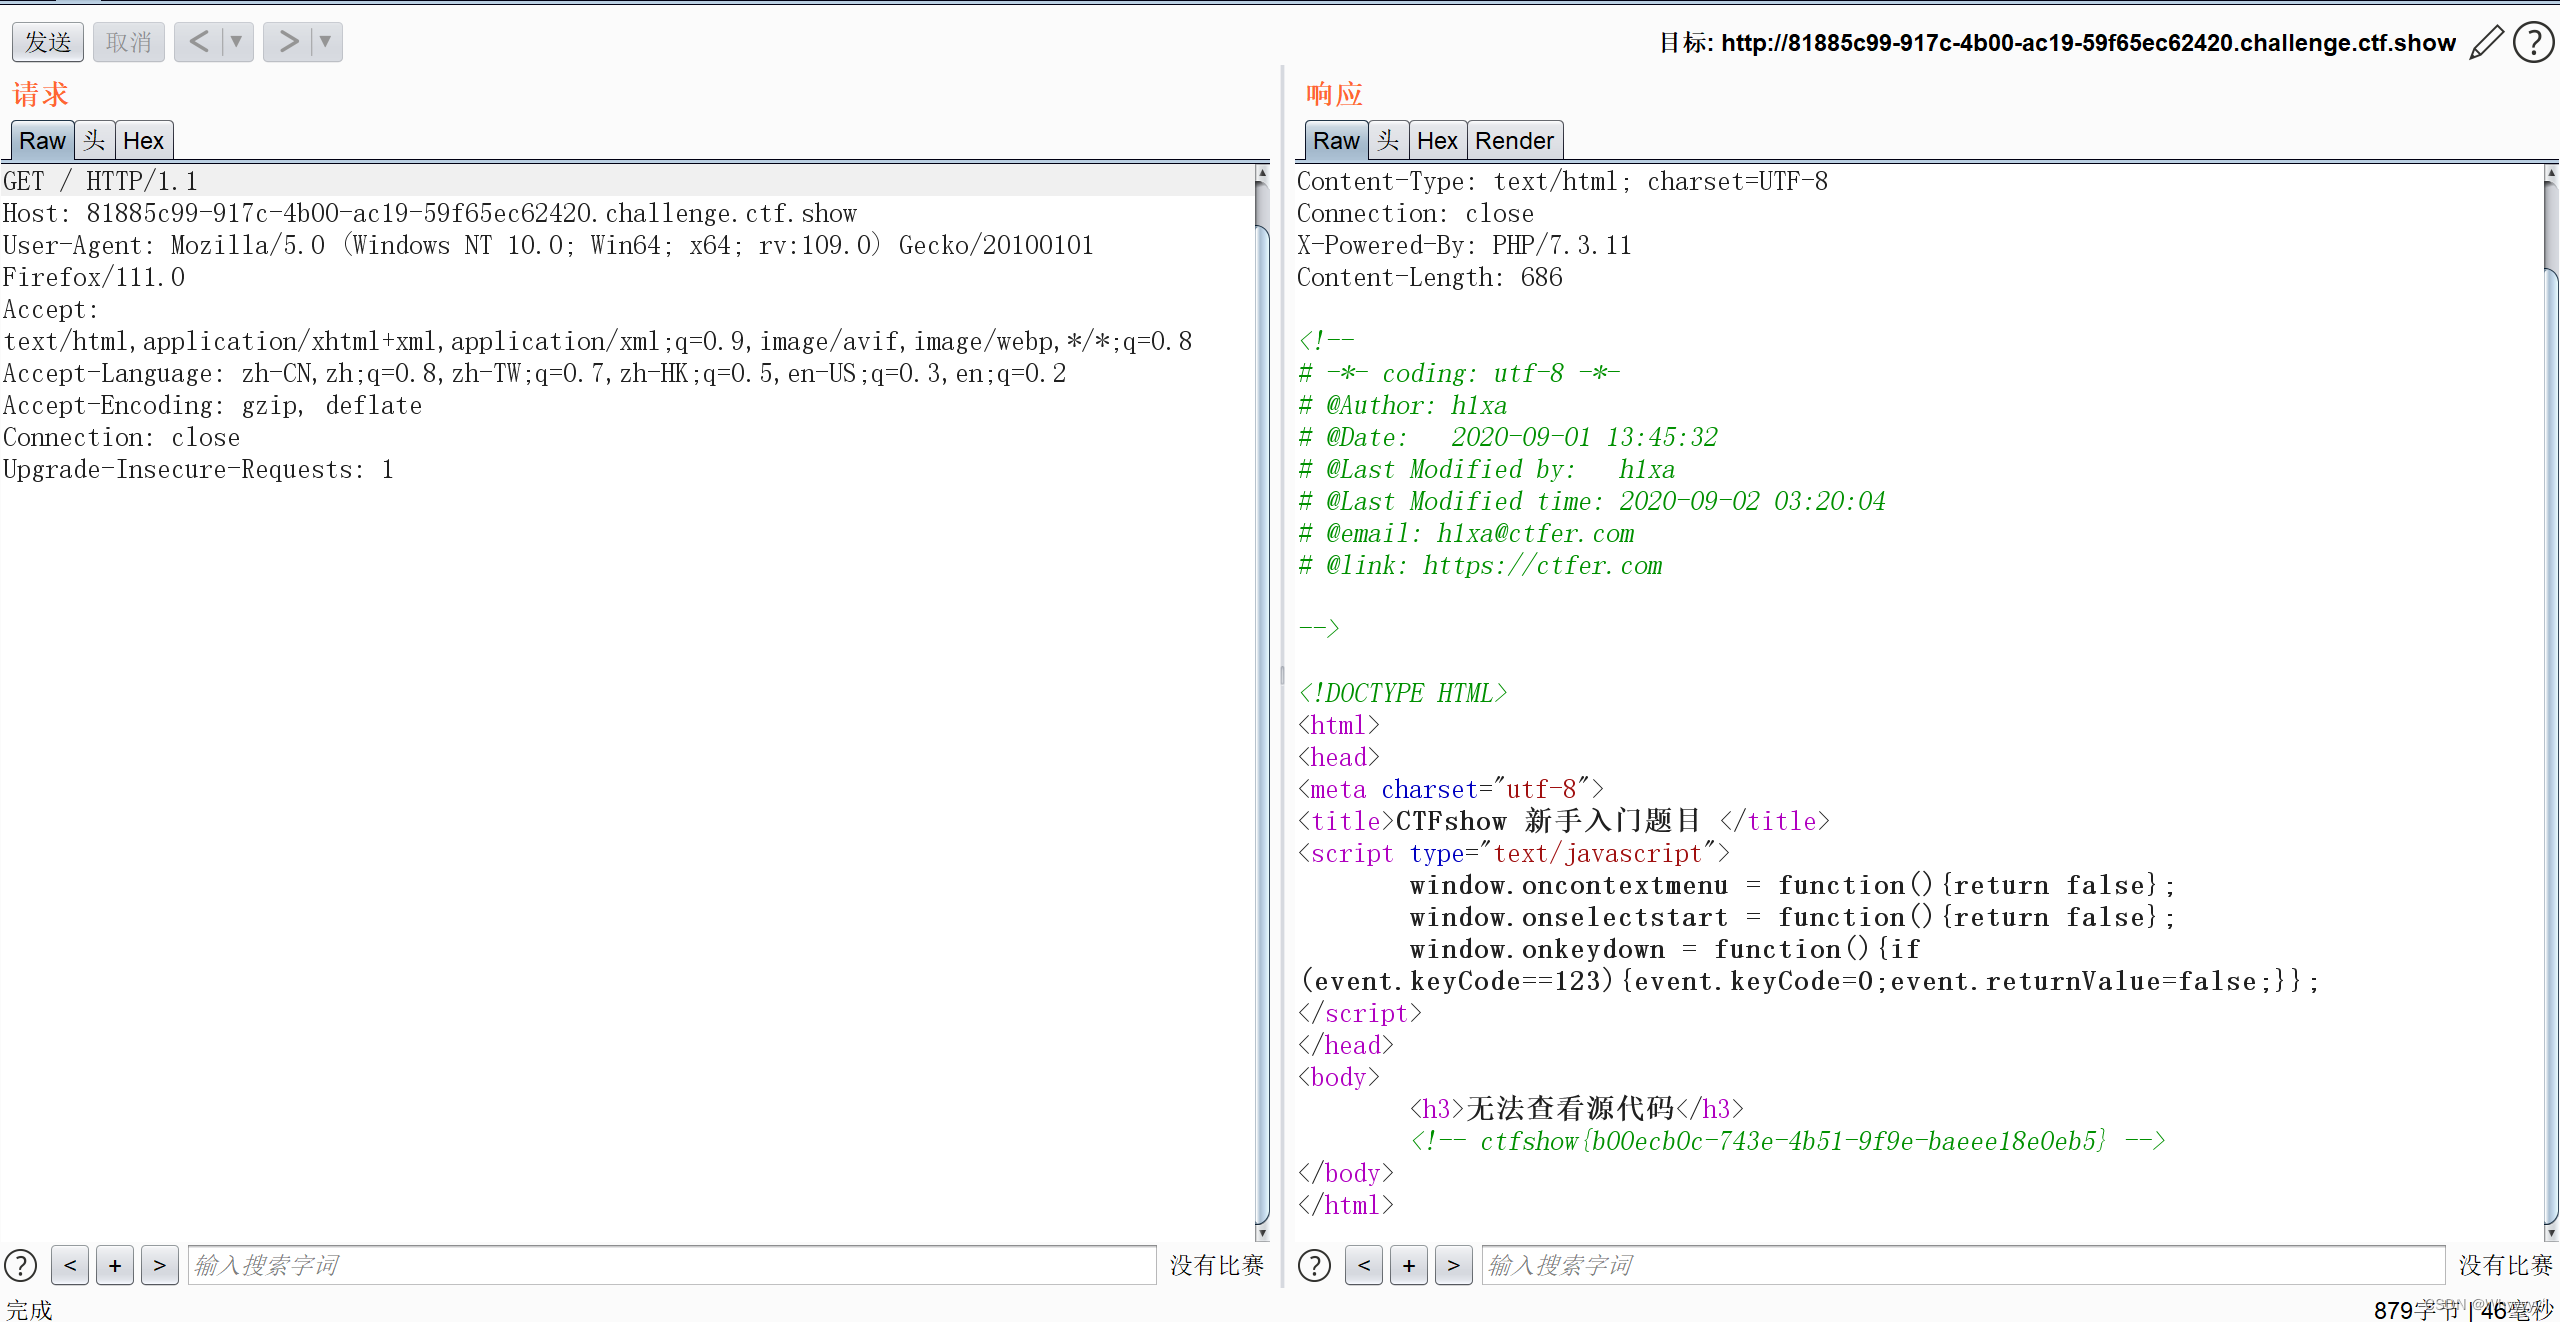
Task: Select the response Raw tab
Action: (1336, 141)
